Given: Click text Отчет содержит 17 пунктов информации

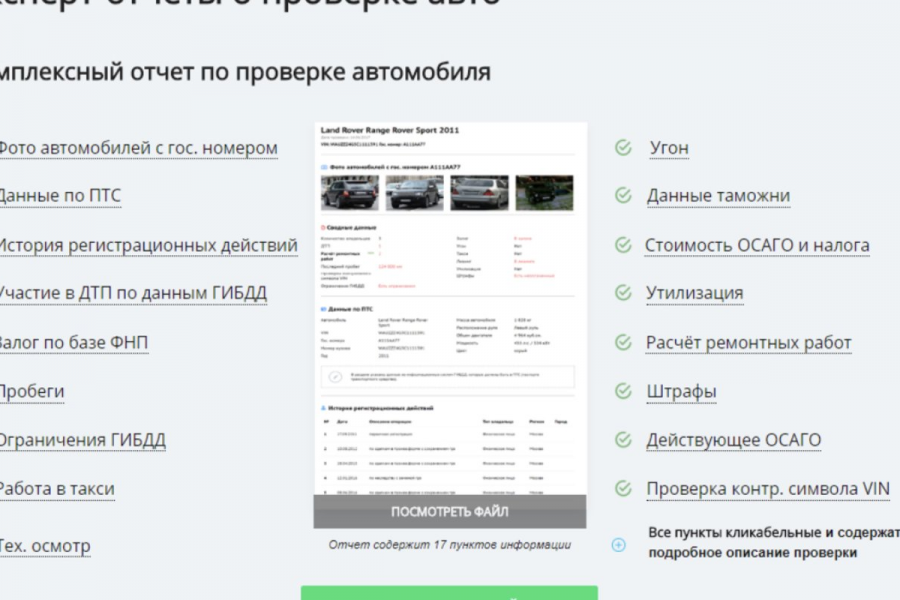Looking at the screenshot, I should click(449, 545).
